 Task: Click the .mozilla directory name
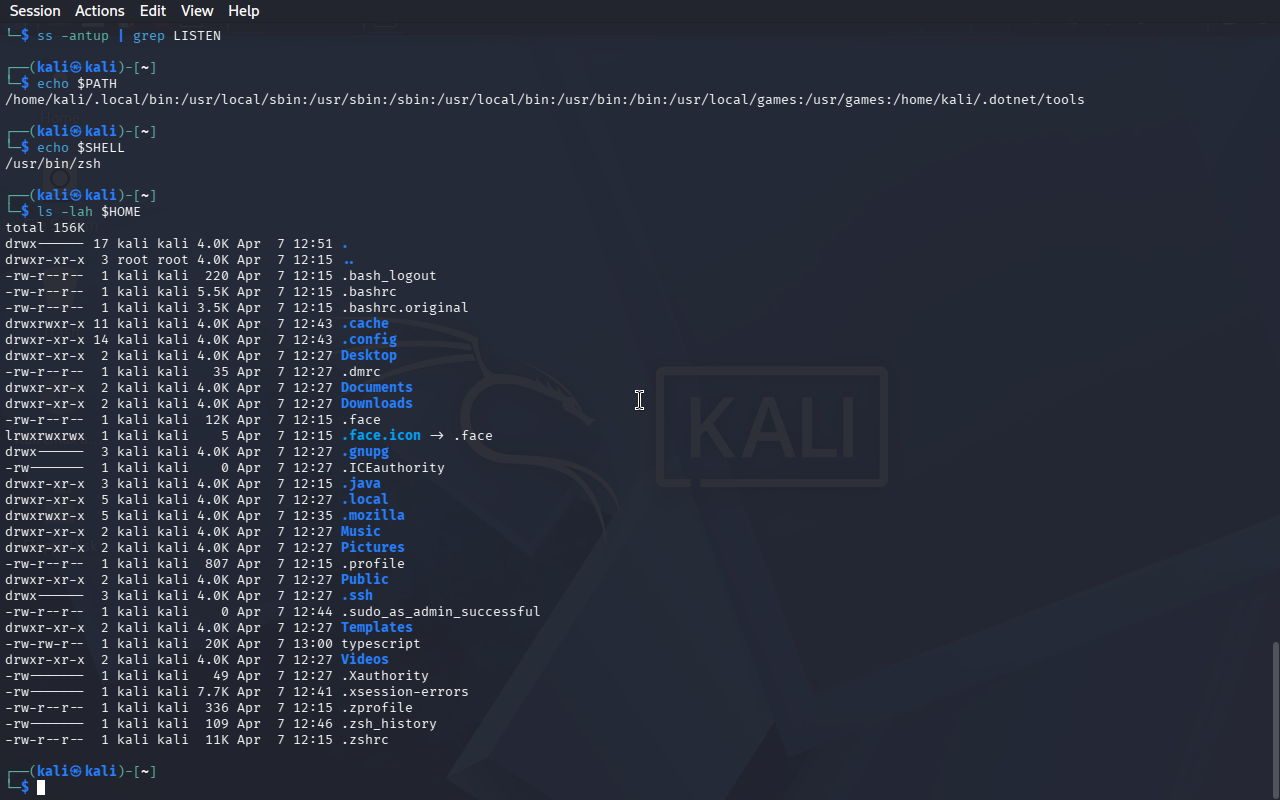click(x=372, y=515)
